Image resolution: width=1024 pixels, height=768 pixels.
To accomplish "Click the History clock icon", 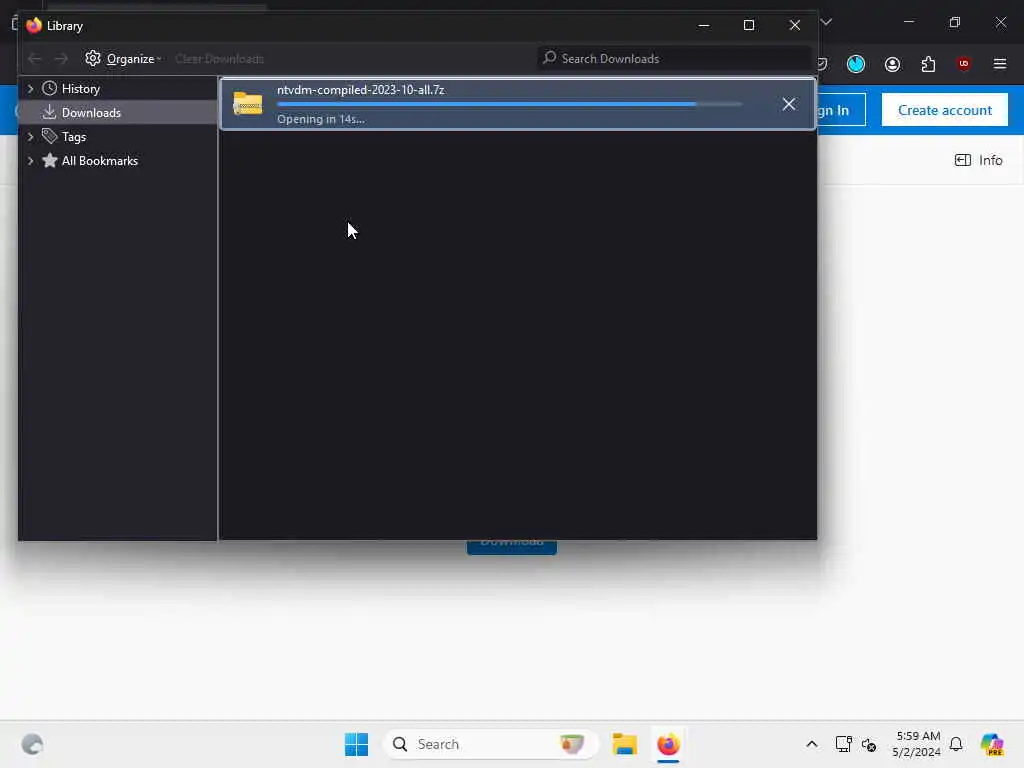I will (50, 88).
